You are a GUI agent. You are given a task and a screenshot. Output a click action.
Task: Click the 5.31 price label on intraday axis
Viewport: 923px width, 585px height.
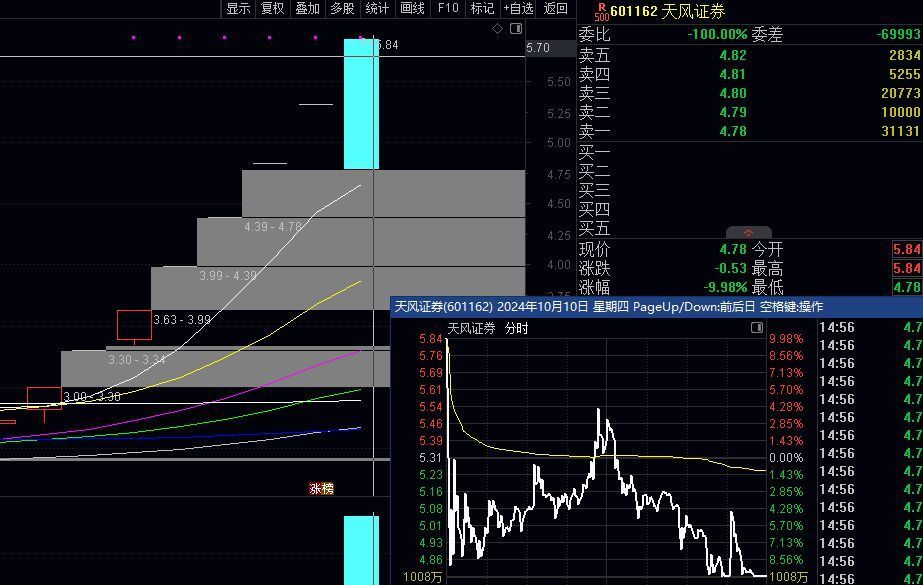coord(430,458)
